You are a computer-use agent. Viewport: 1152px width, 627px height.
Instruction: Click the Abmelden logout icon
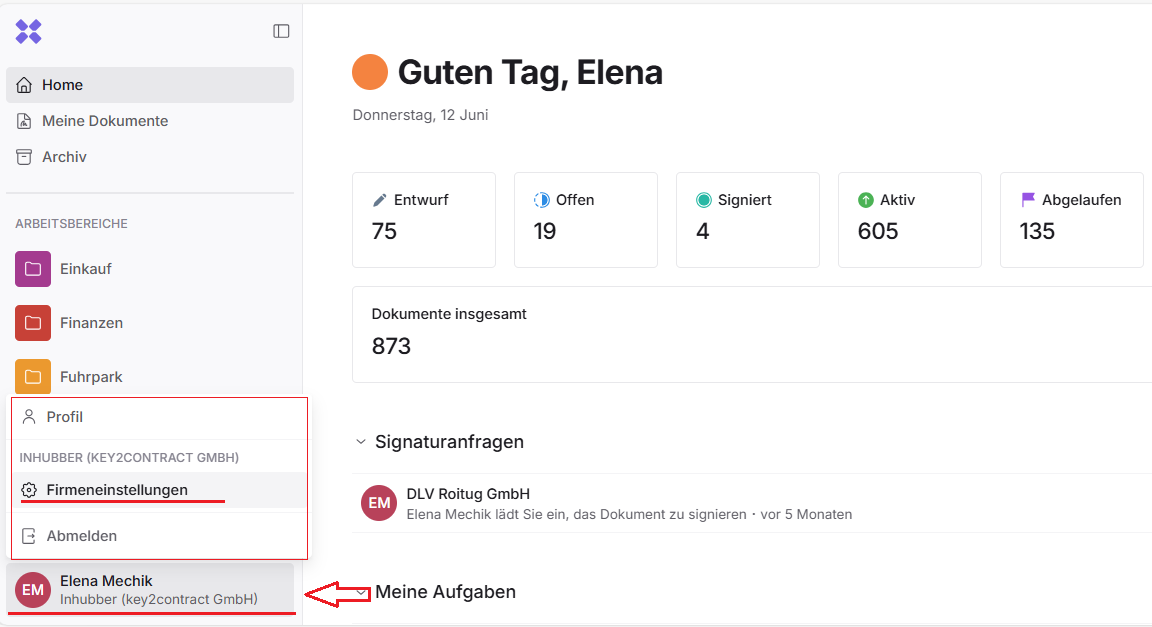click(x=29, y=536)
